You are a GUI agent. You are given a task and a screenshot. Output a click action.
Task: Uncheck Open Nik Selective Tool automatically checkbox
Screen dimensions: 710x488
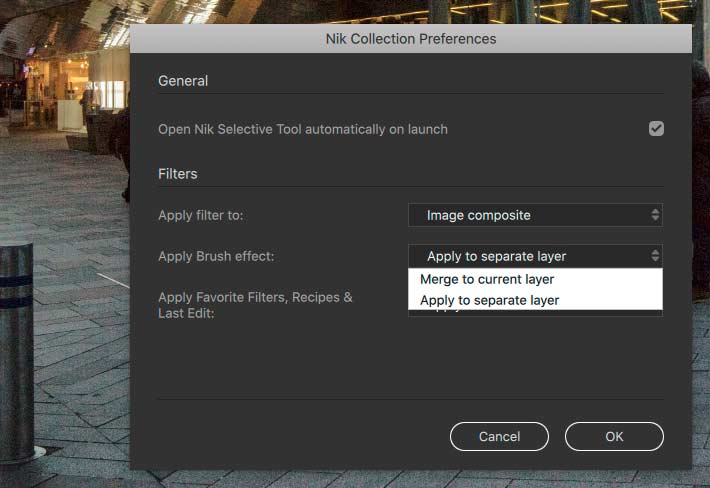656,129
